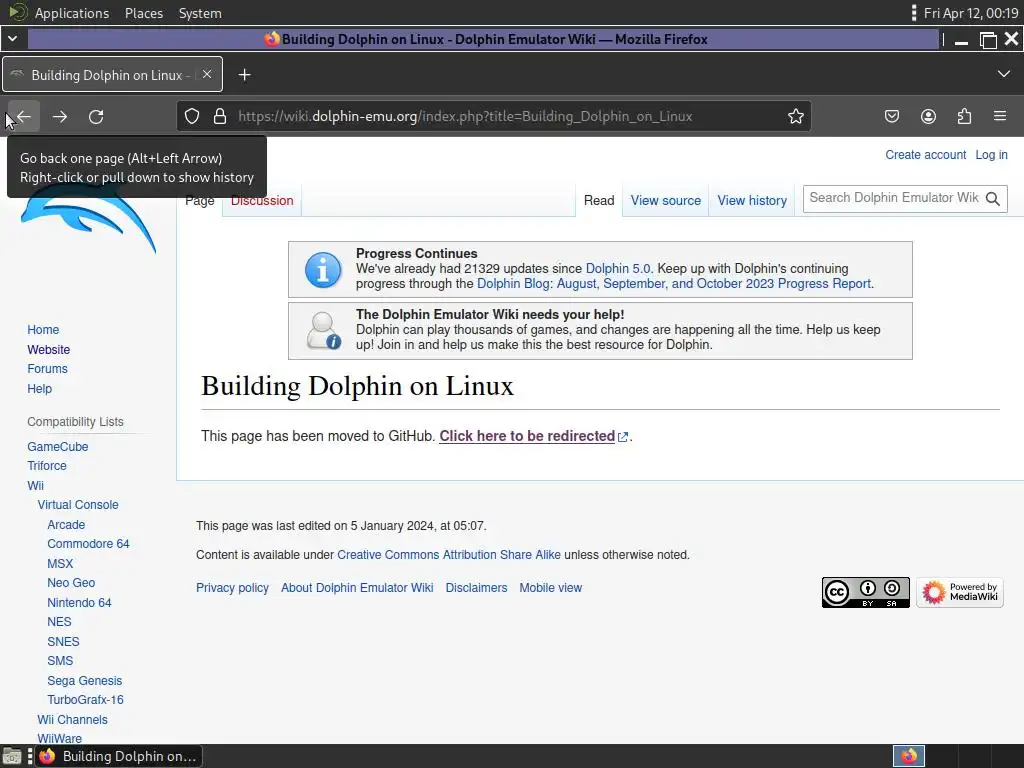Viewport: 1024px width, 768px height.
Task: Open TurboGrafx-16 sidebar link
Action: (x=85, y=699)
